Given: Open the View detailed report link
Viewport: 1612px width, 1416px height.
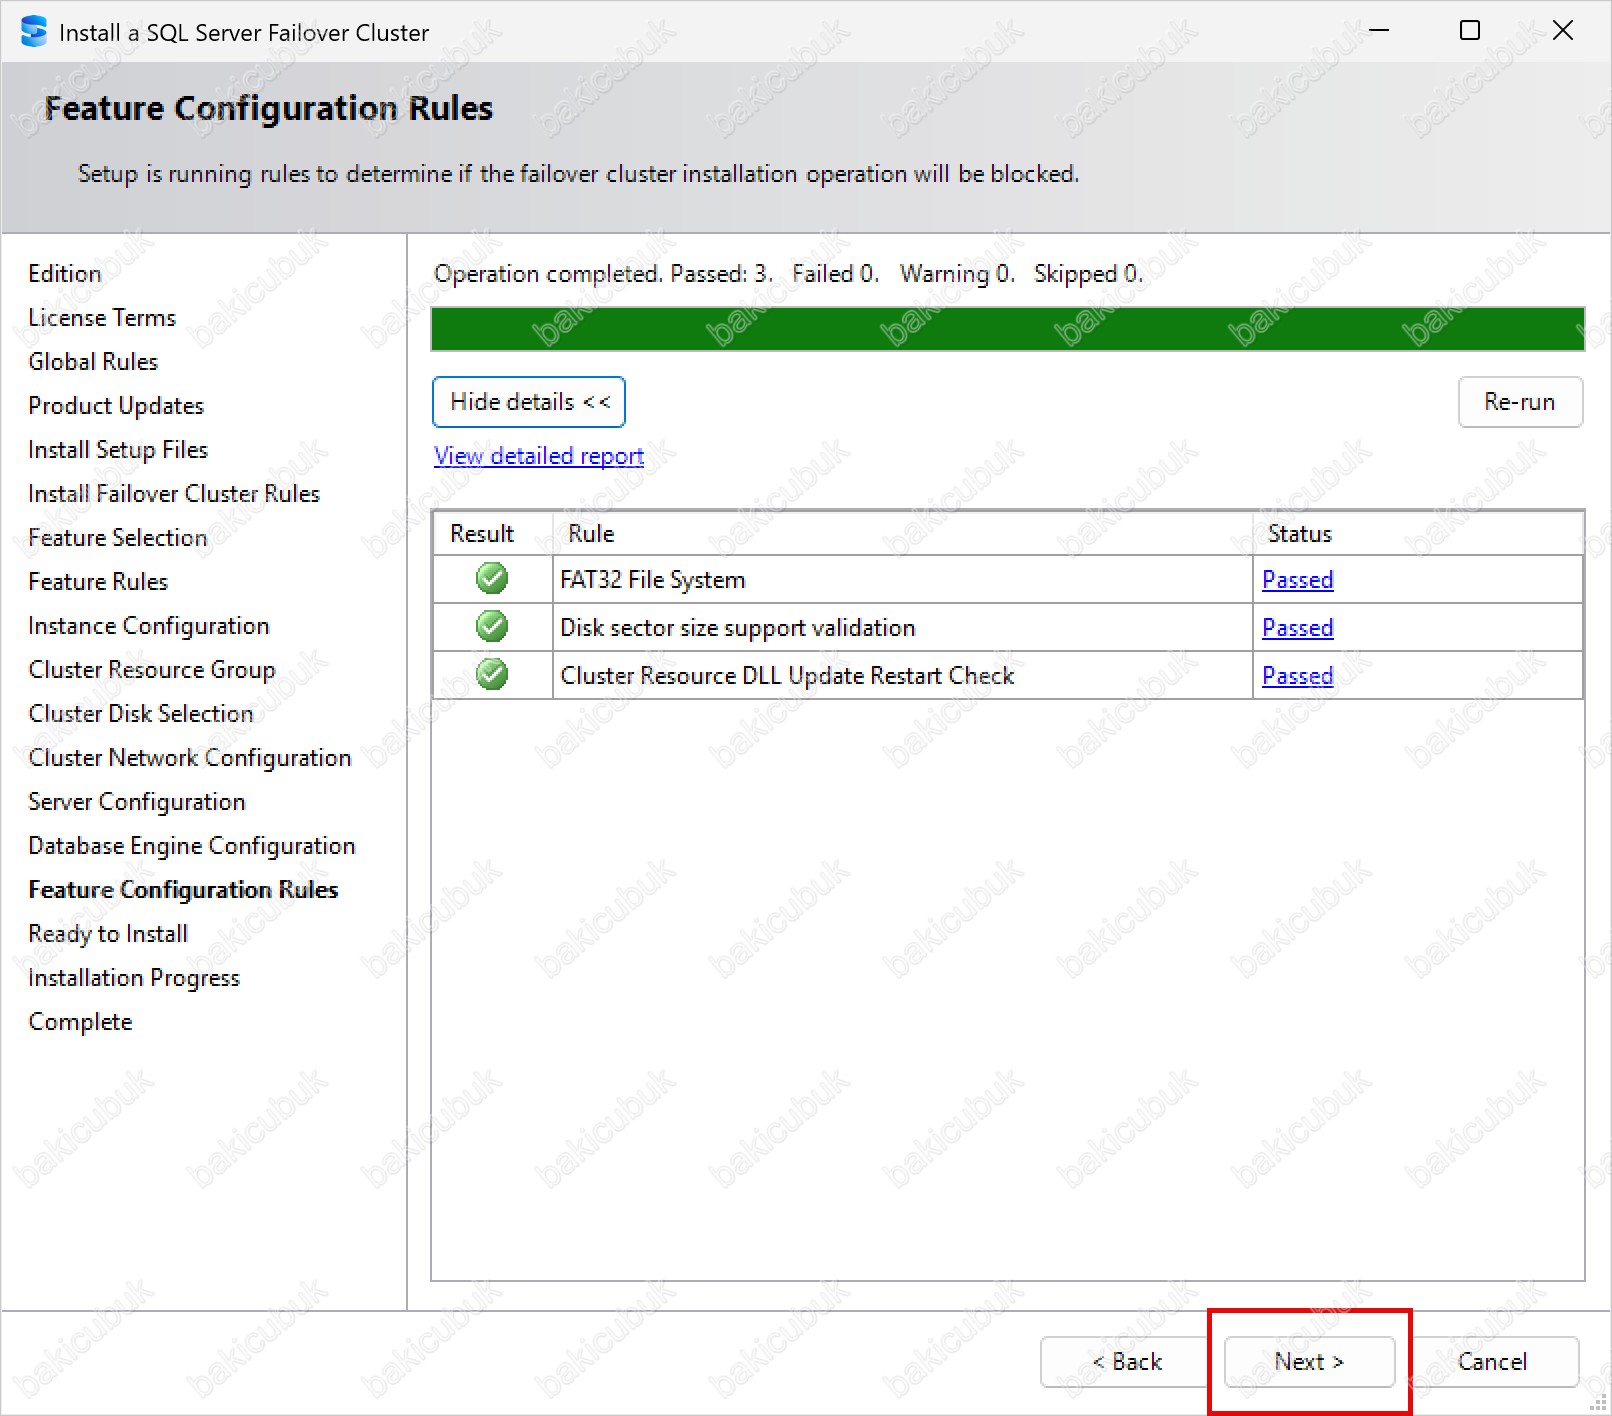Looking at the screenshot, I should pos(538,456).
